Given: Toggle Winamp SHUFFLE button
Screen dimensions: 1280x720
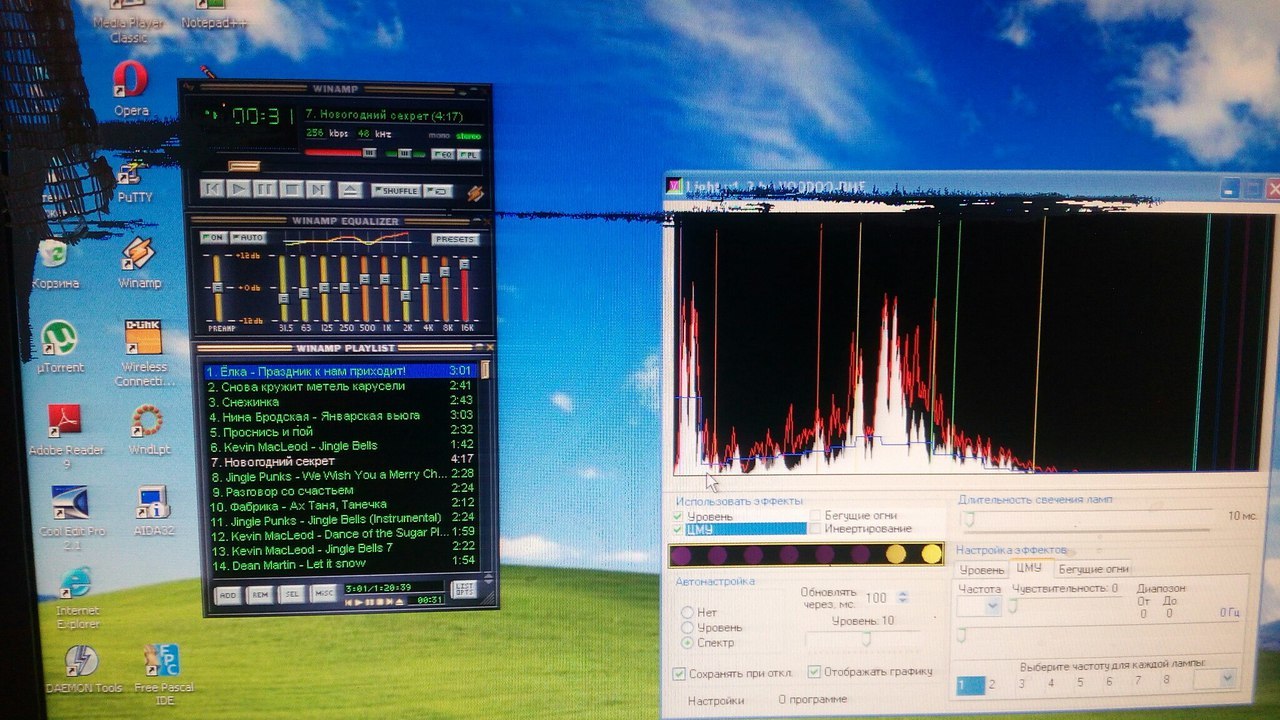Looking at the screenshot, I should click(396, 191).
